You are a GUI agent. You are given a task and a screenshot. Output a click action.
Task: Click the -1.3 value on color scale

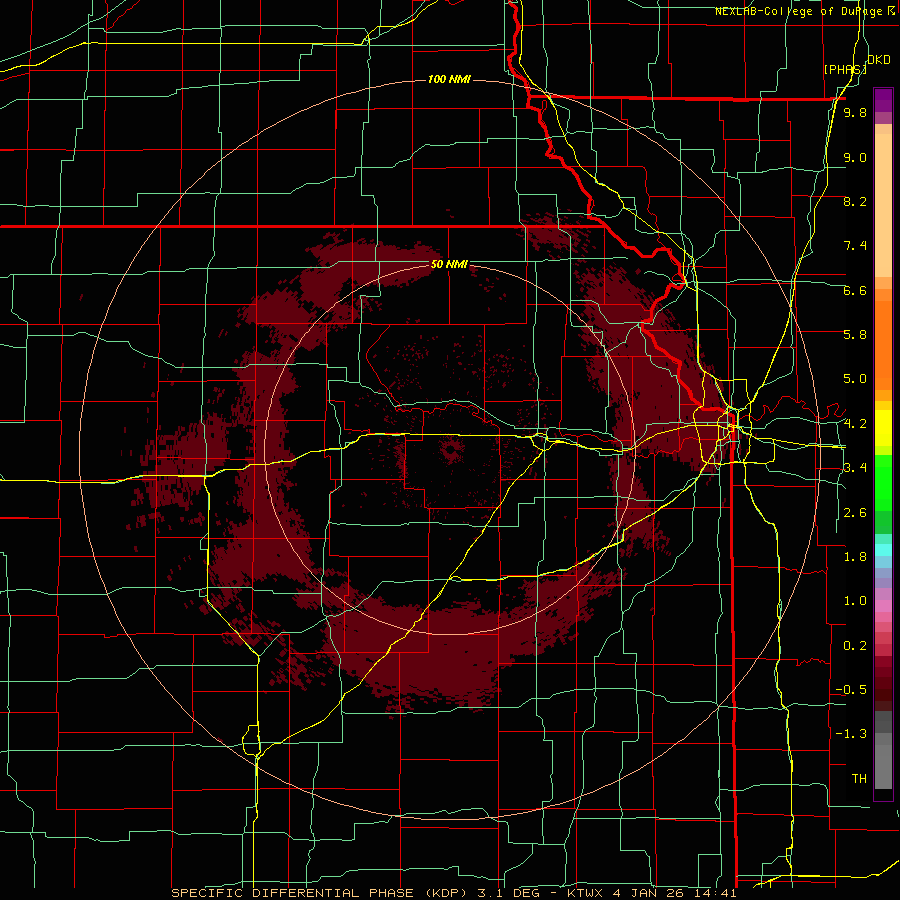tap(851, 734)
